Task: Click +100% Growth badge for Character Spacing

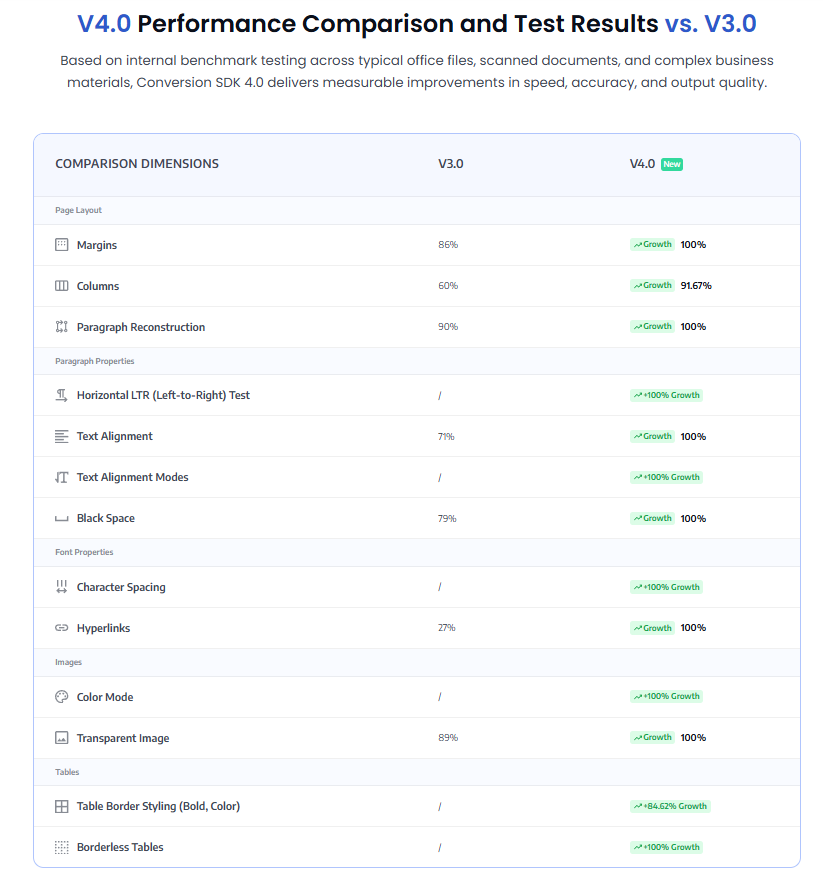Action: click(666, 587)
